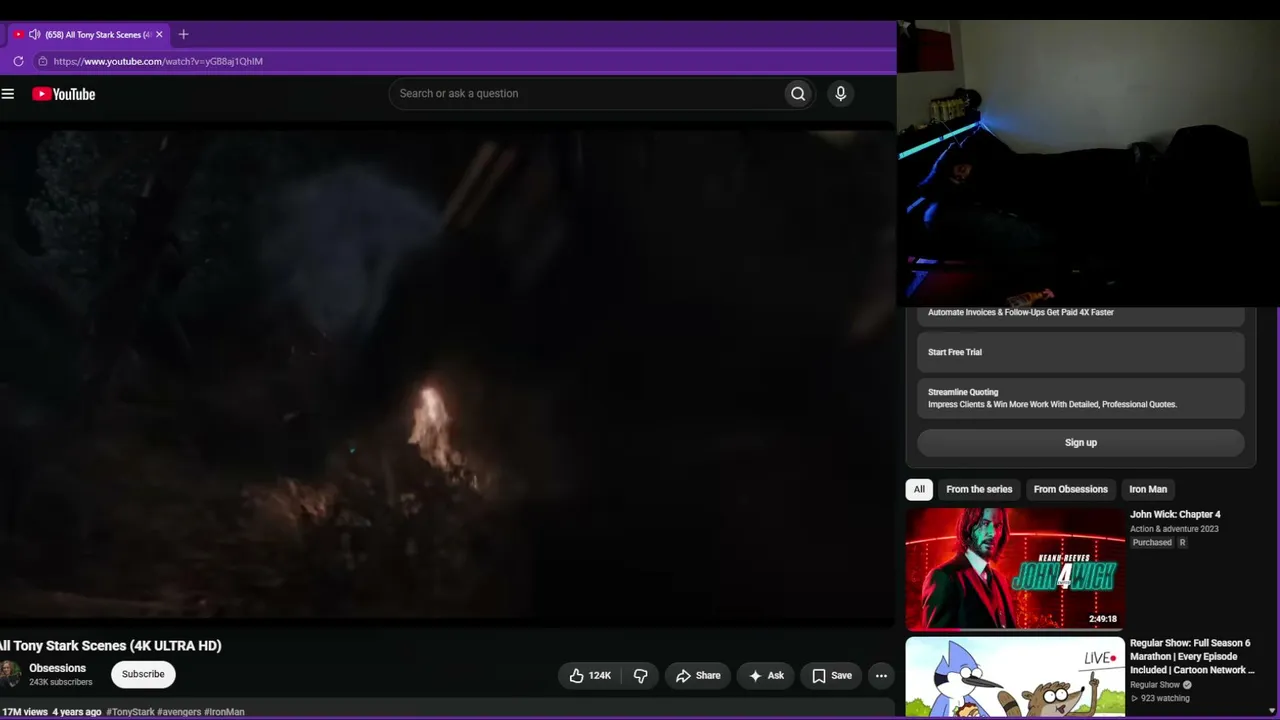Reload the page with the browser refresh icon
Image resolution: width=1280 pixels, height=720 pixels.
pyautogui.click(x=18, y=61)
